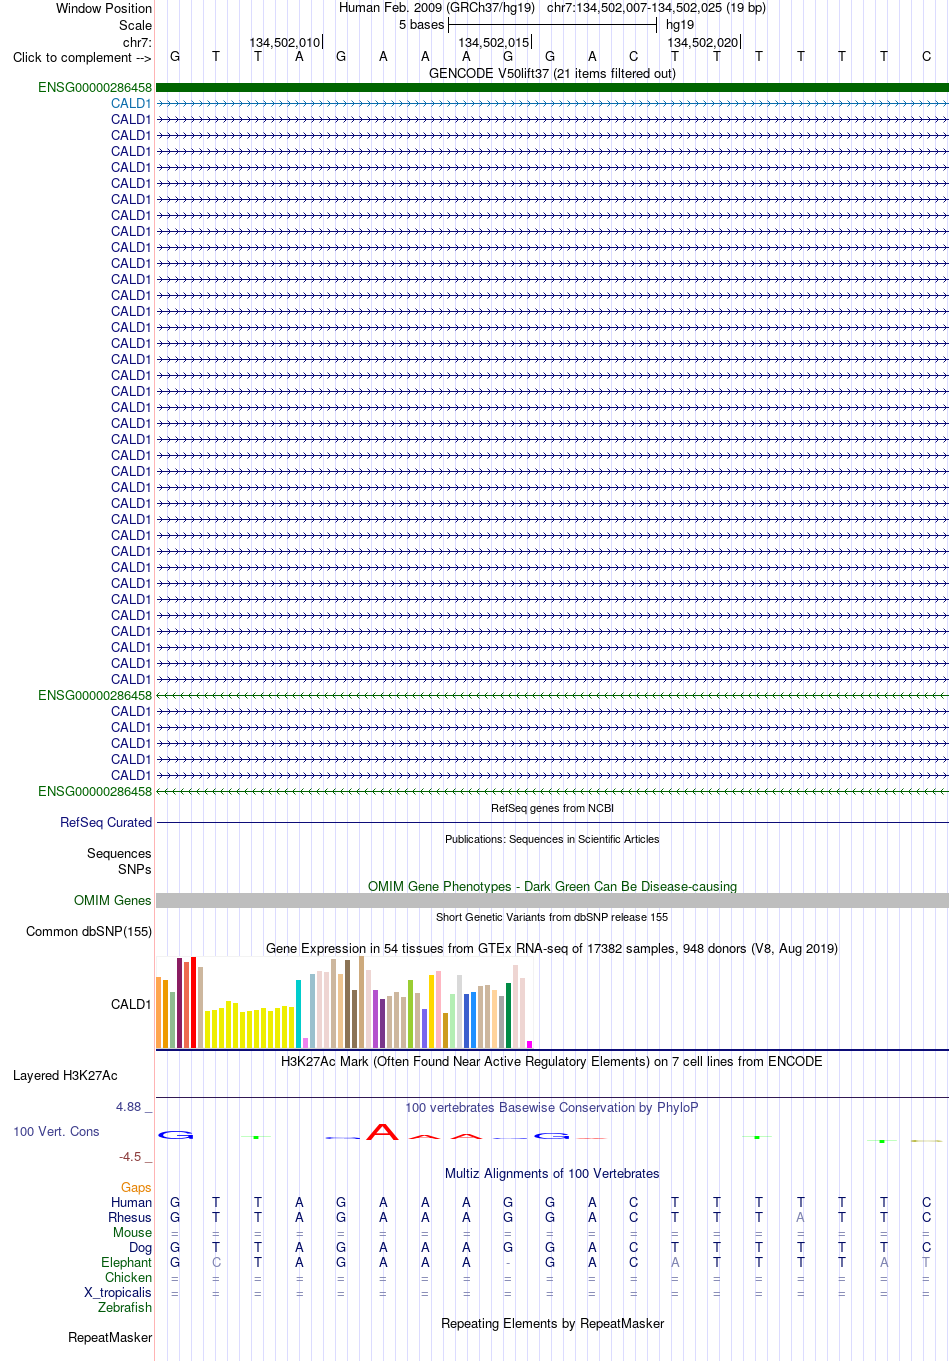950x1361 pixels.
Task: Click the RepeatMasker track label
Action: pyautogui.click(x=110, y=1337)
